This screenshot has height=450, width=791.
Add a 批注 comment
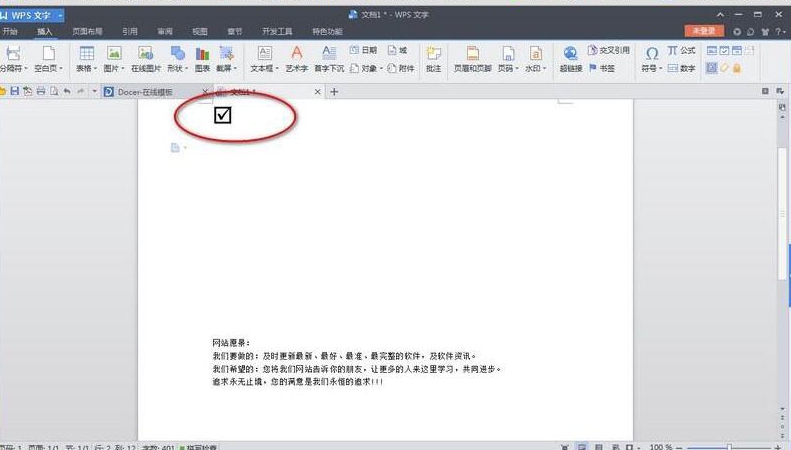pos(433,59)
